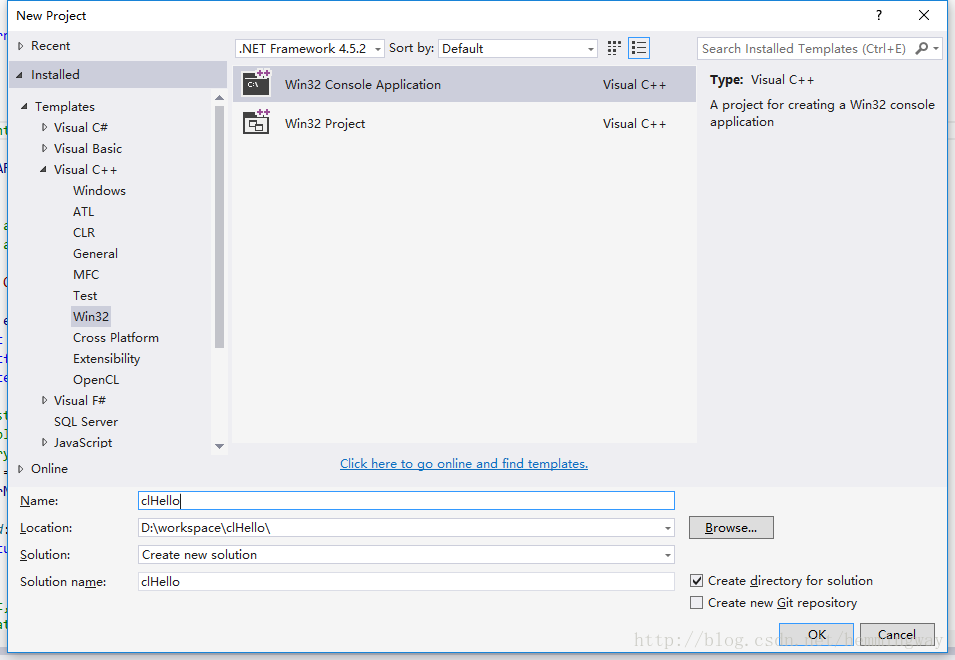Switch to small icons view
Image resolution: width=955 pixels, height=660 pixels.
pyautogui.click(x=614, y=48)
